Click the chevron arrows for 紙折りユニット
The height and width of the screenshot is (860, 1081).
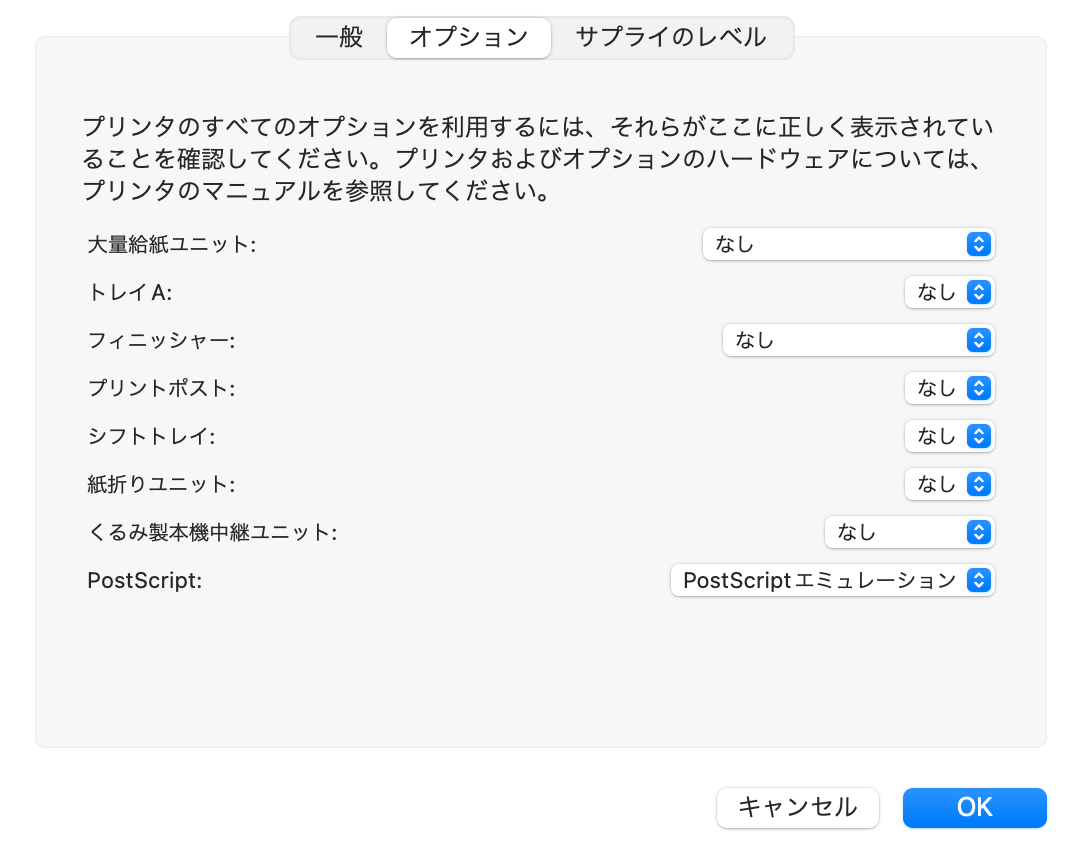(979, 484)
